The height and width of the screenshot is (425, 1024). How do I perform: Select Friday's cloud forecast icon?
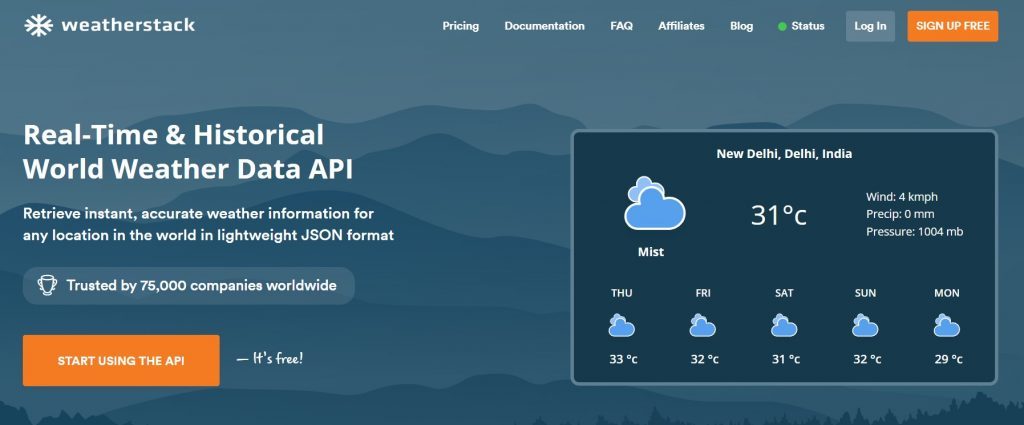tap(702, 325)
